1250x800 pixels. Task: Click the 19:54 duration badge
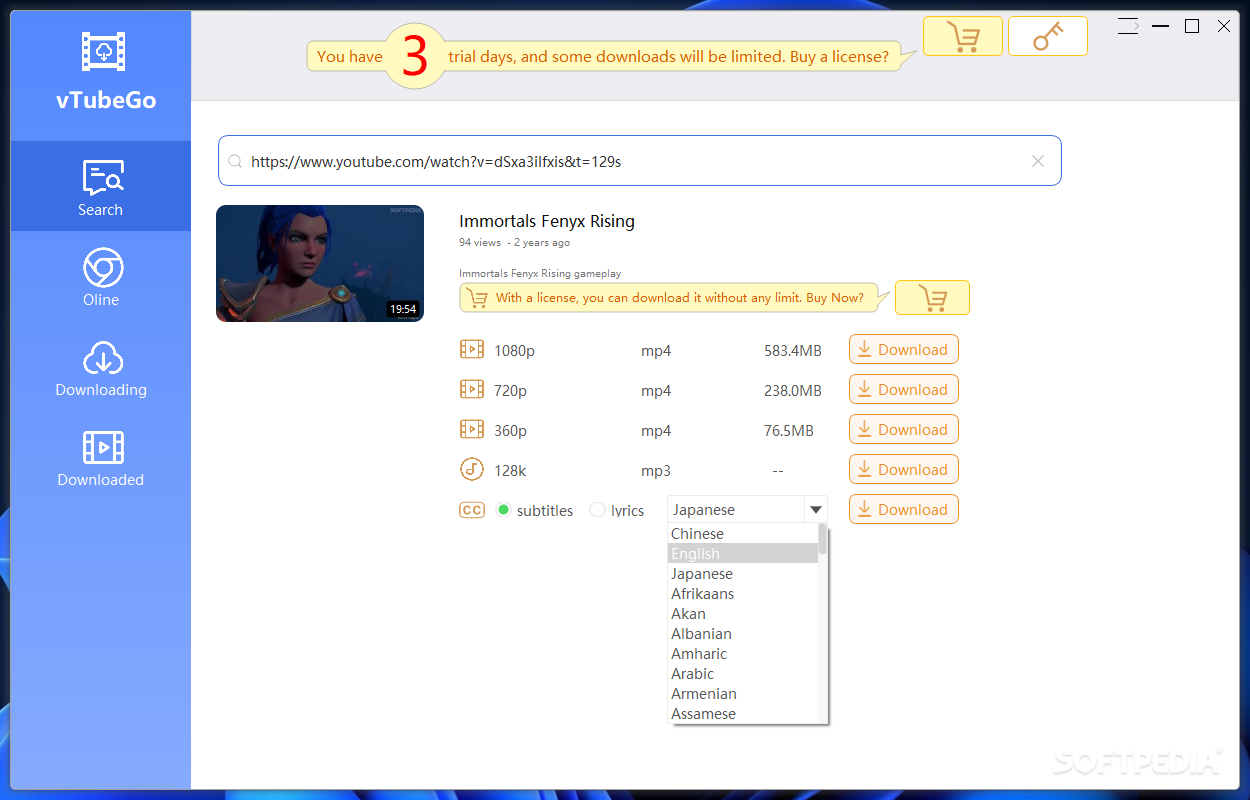point(403,309)
